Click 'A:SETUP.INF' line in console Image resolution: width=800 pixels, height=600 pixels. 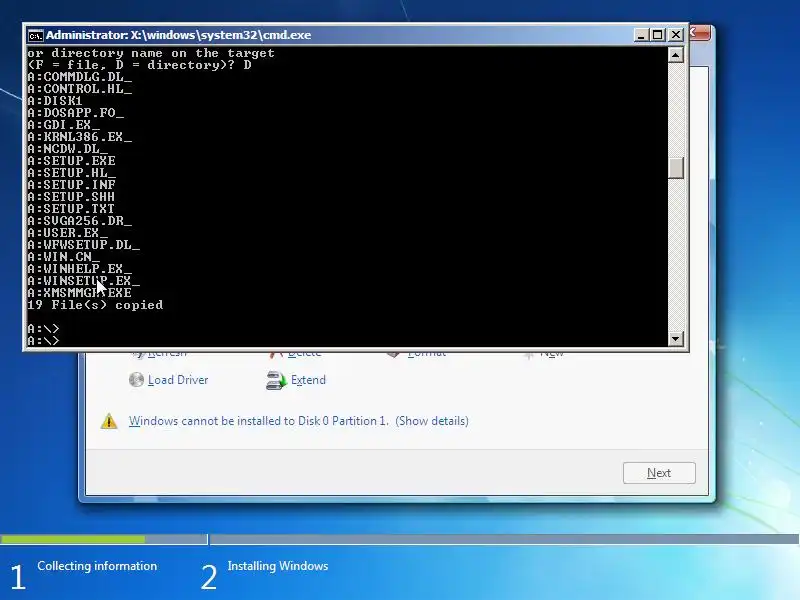click(71, 185)
